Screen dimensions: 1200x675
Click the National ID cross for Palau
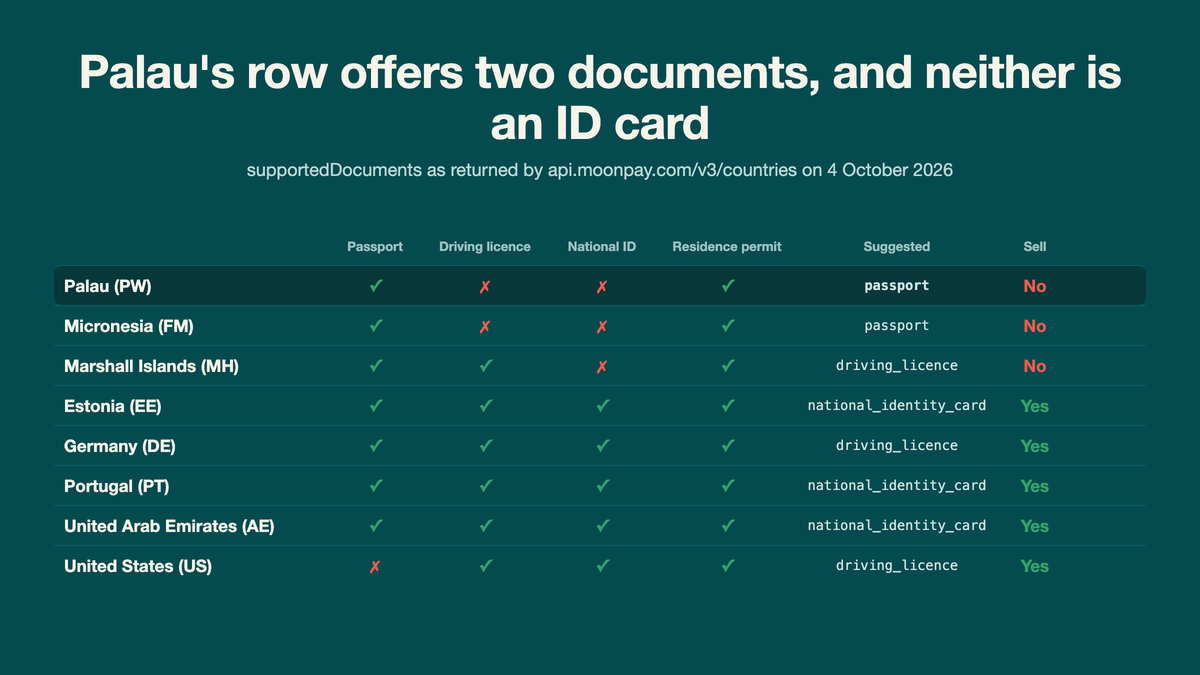602,286
